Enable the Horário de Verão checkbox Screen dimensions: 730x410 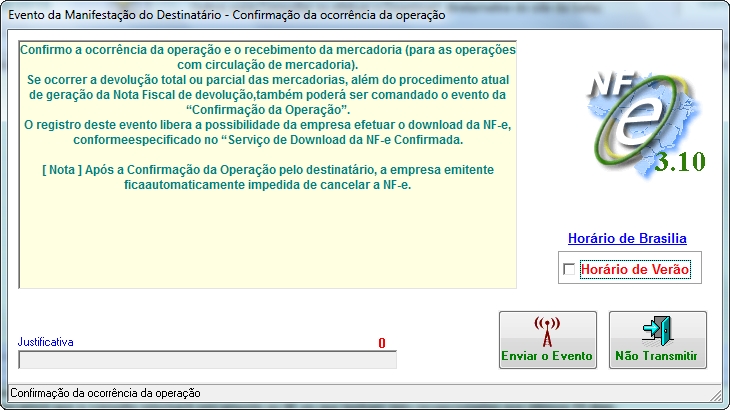point(569,269)
